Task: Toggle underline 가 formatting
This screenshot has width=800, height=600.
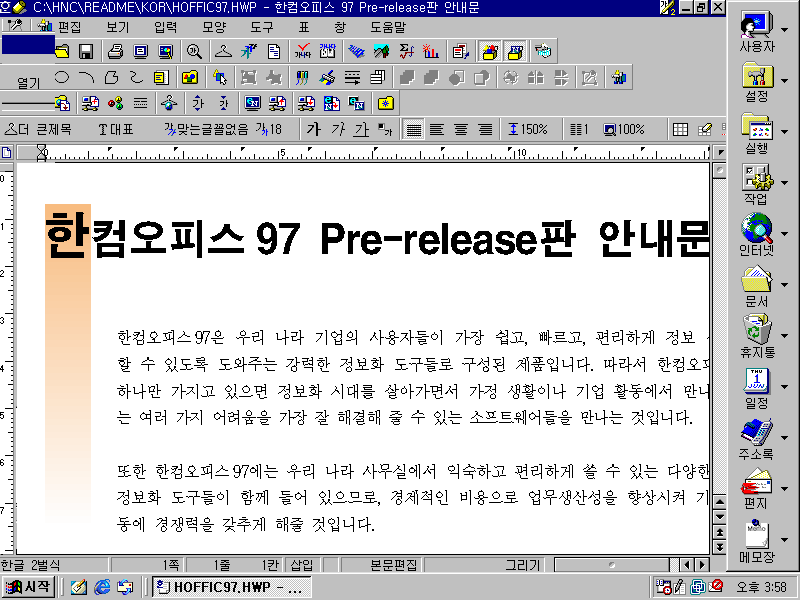Action: coord(362,130)
